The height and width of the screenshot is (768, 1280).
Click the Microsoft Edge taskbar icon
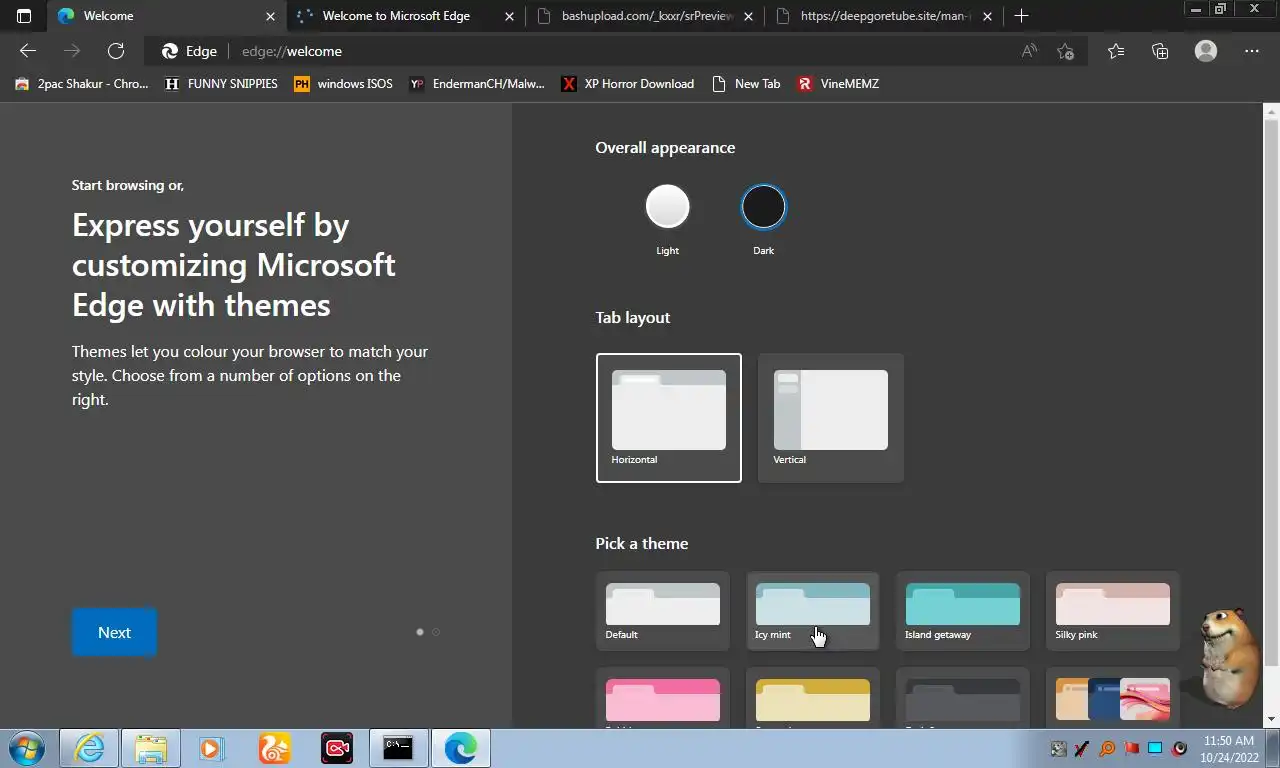460,748
